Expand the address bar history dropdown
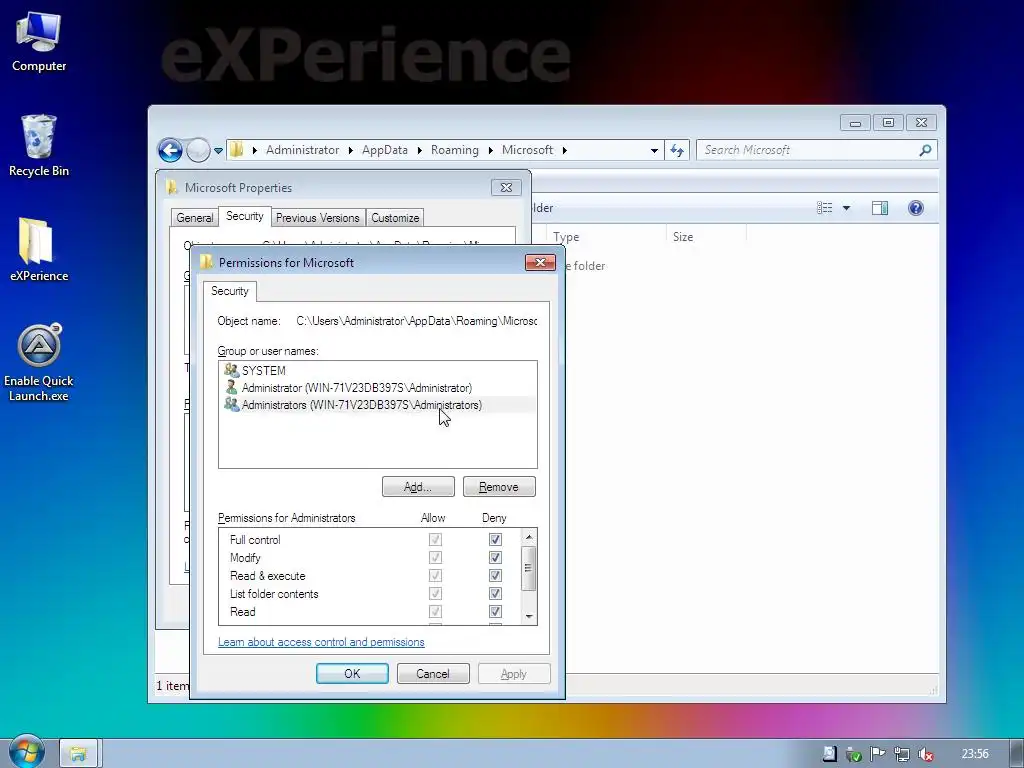This screenshot has height=768, width=1024. tap(654, 150)
